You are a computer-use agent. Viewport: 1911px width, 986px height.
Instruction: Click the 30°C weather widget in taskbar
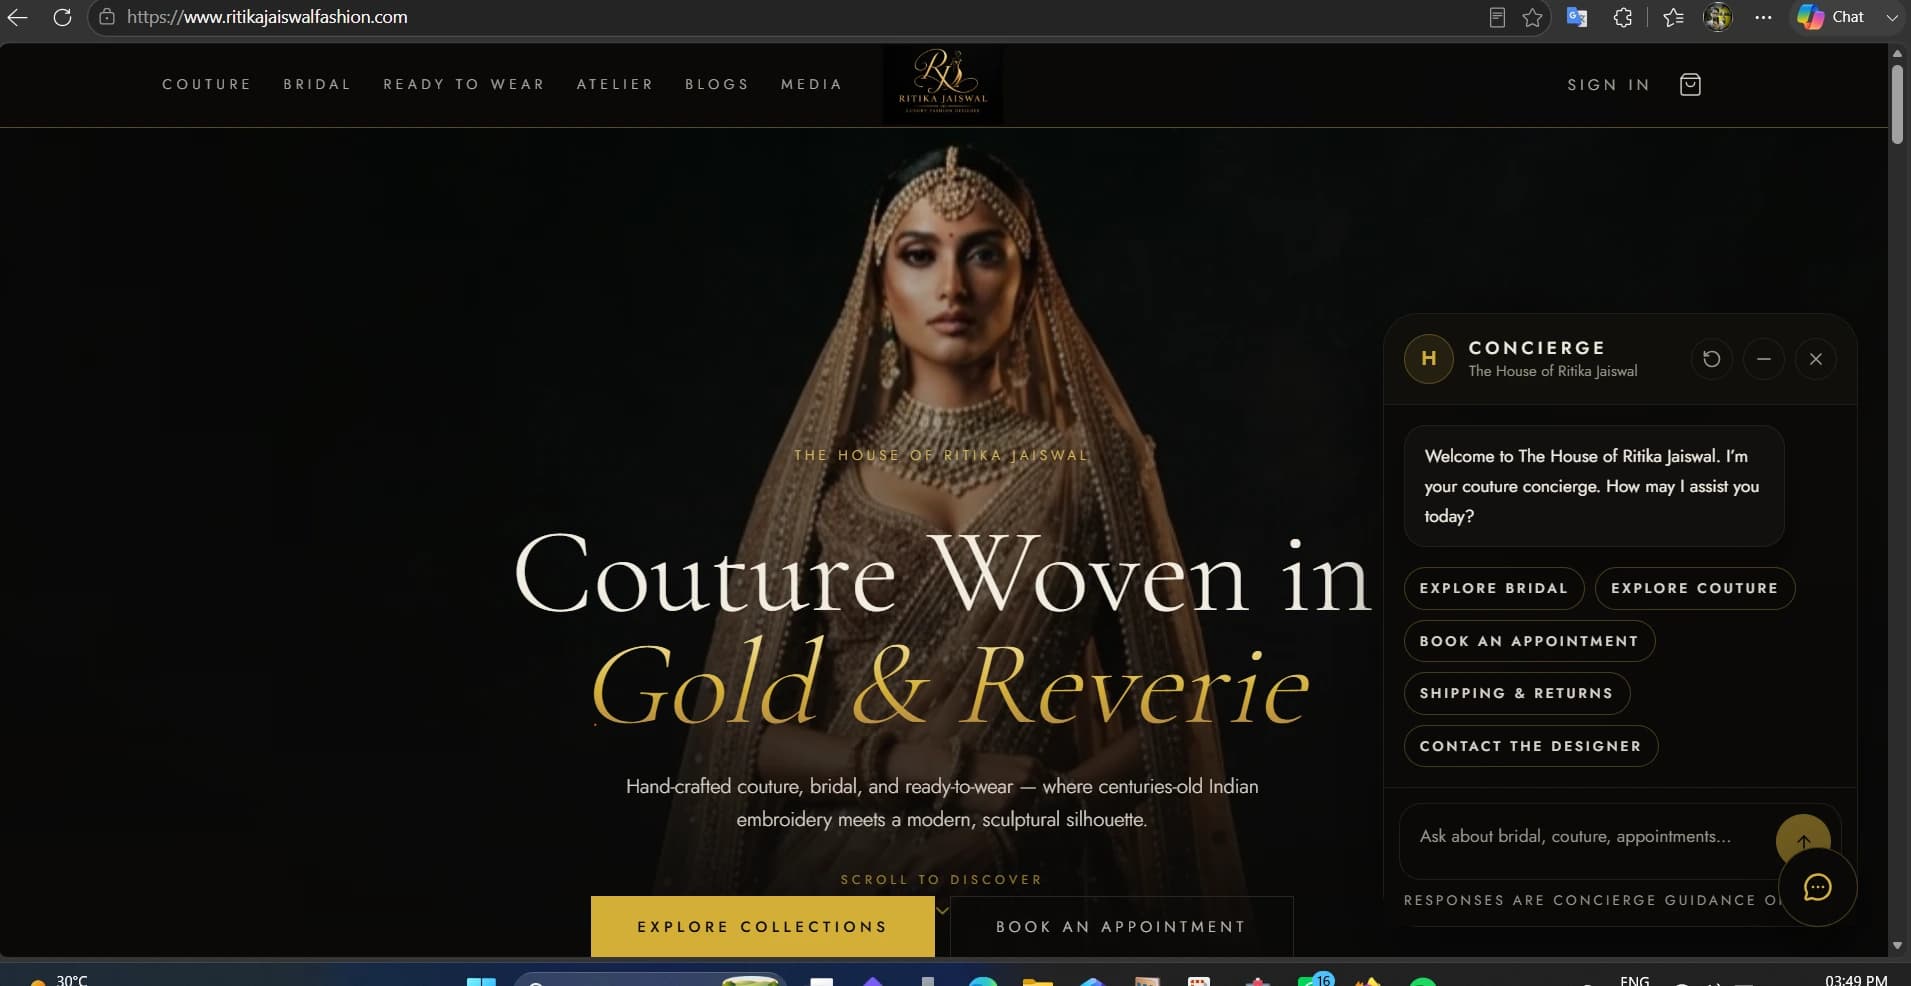click(x=60, y=979)
